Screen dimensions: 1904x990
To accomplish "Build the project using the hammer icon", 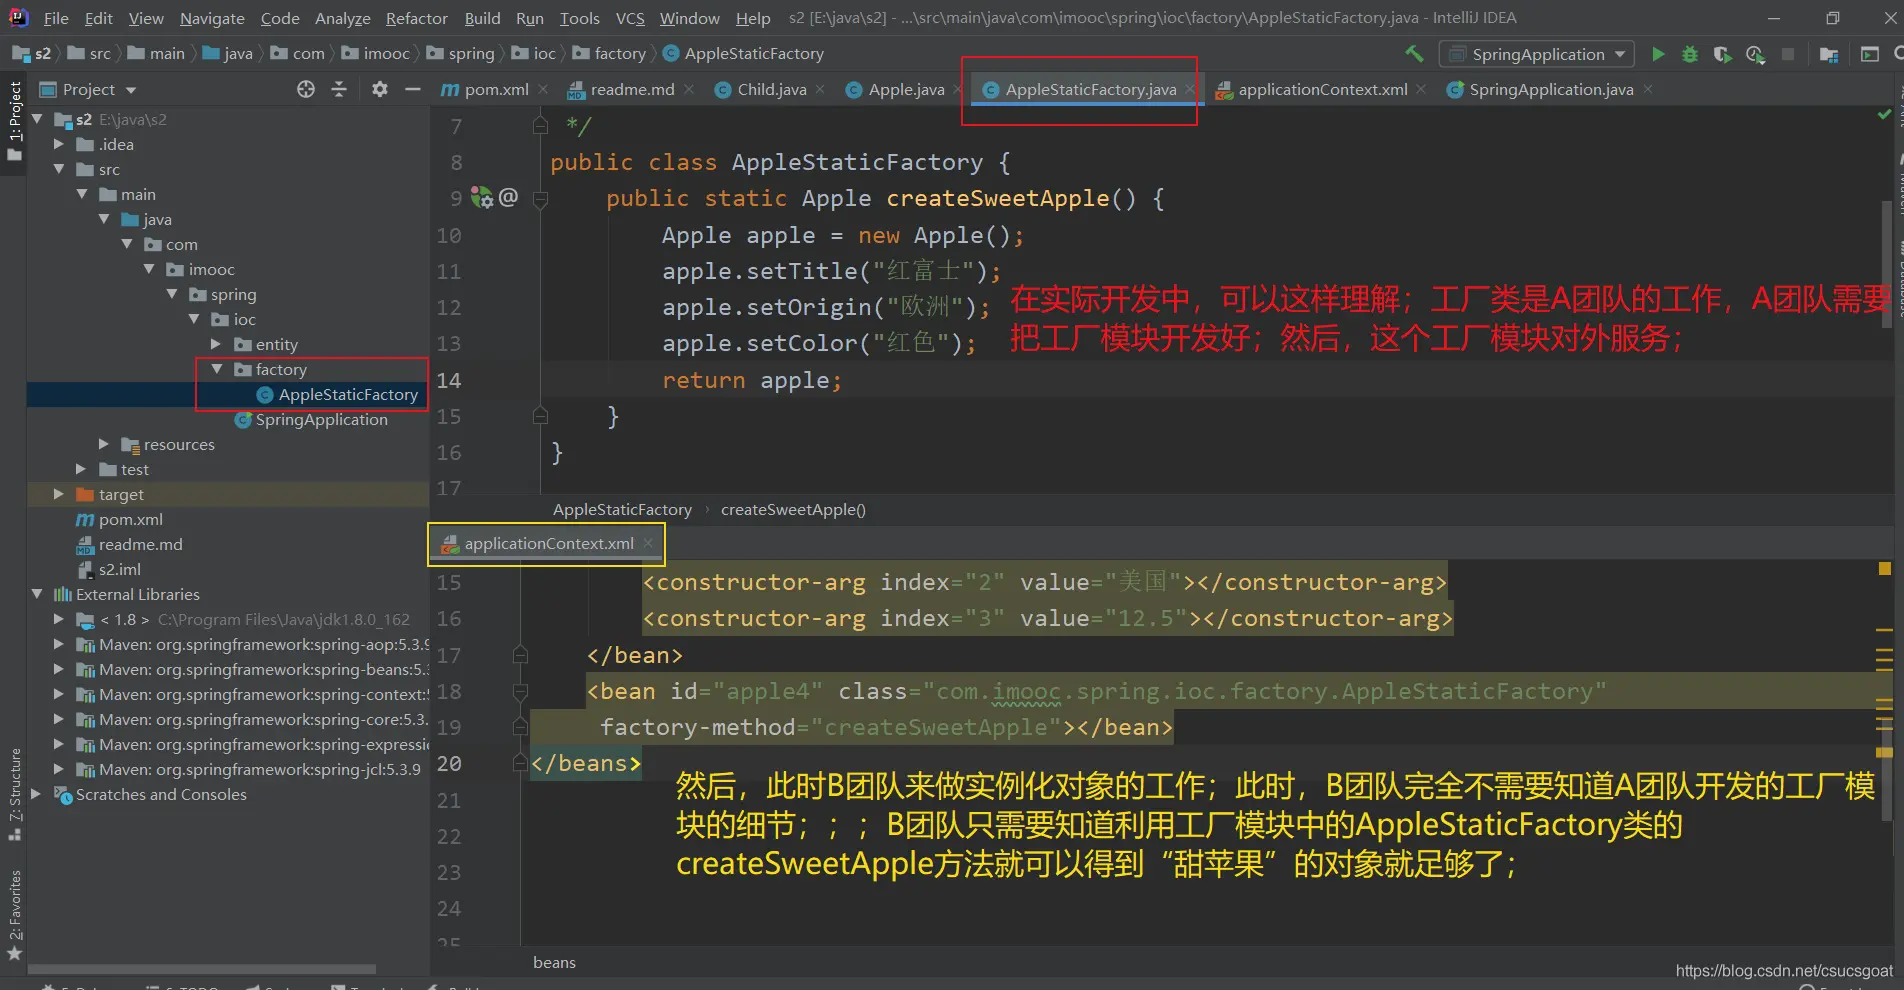I will click(1414, 54).
